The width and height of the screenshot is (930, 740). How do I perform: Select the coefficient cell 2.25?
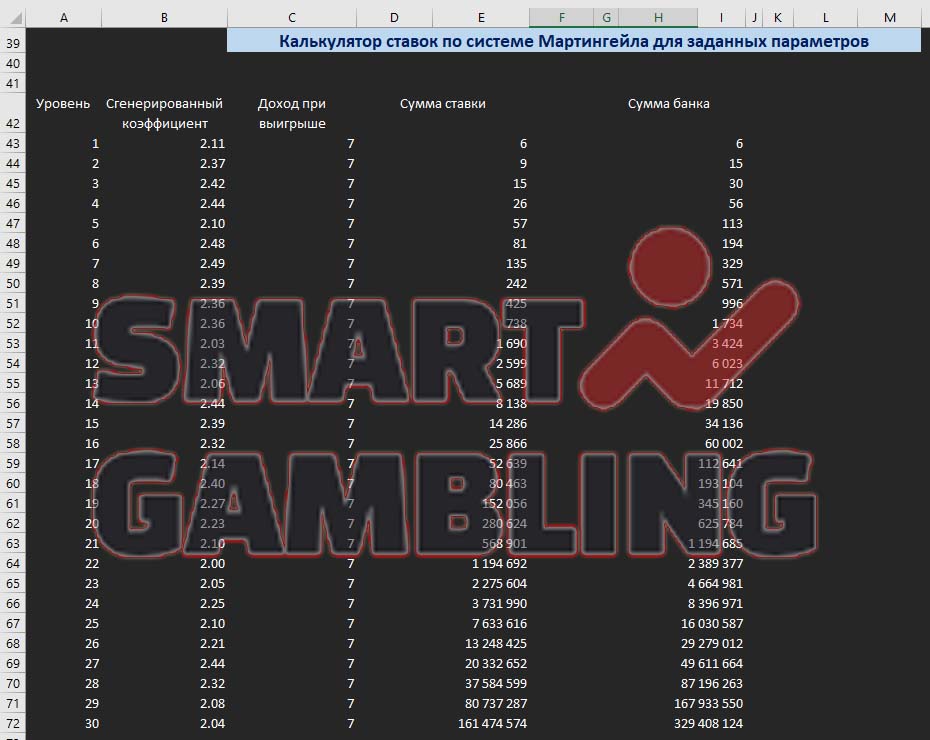[164, 604]
